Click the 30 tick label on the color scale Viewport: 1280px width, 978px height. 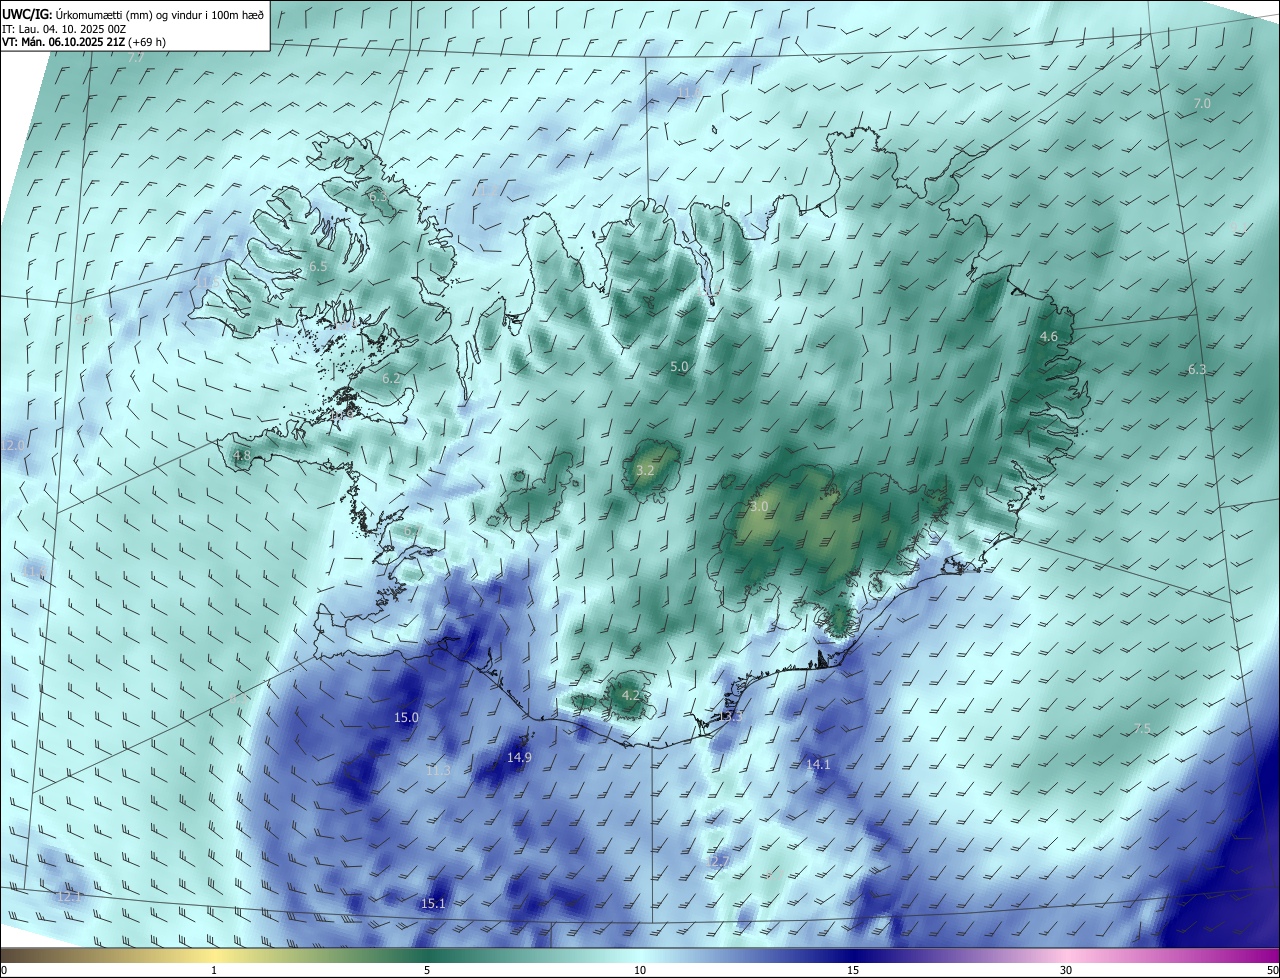click(x=1066, y=970)
